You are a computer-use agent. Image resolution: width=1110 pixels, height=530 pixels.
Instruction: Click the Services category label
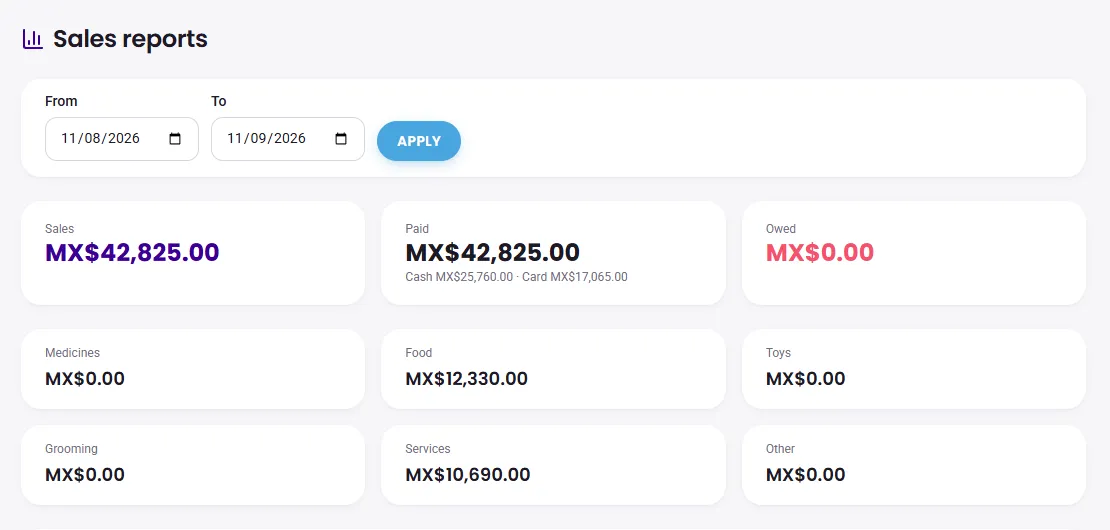[428, 449]
